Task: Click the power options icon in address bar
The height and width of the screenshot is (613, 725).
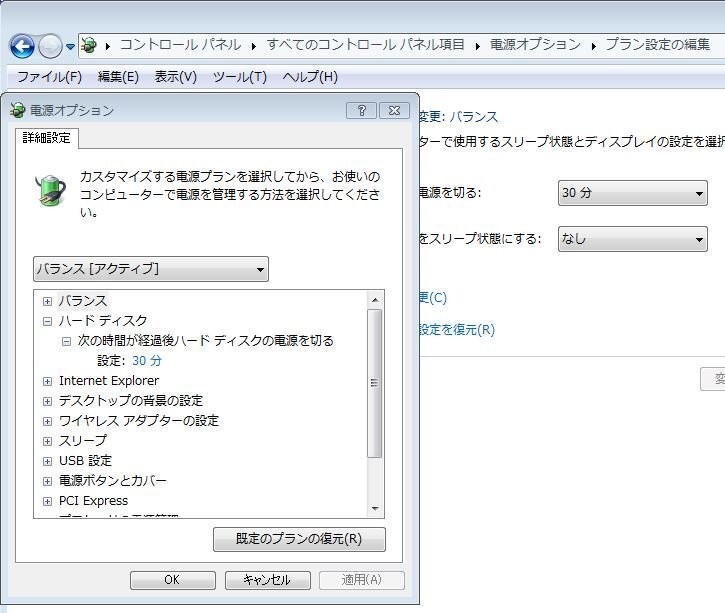Action: click(x=89, y=45)
